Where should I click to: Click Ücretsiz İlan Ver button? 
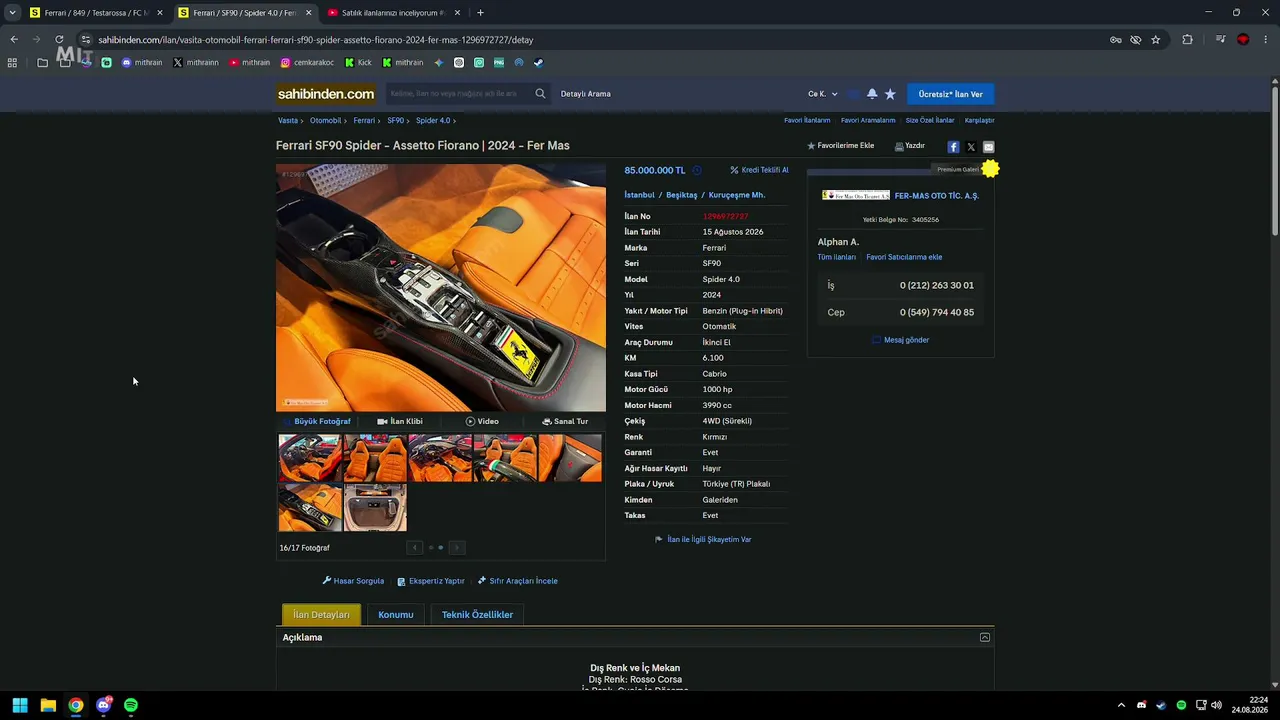pyautogui.click(x=951, y=94)
